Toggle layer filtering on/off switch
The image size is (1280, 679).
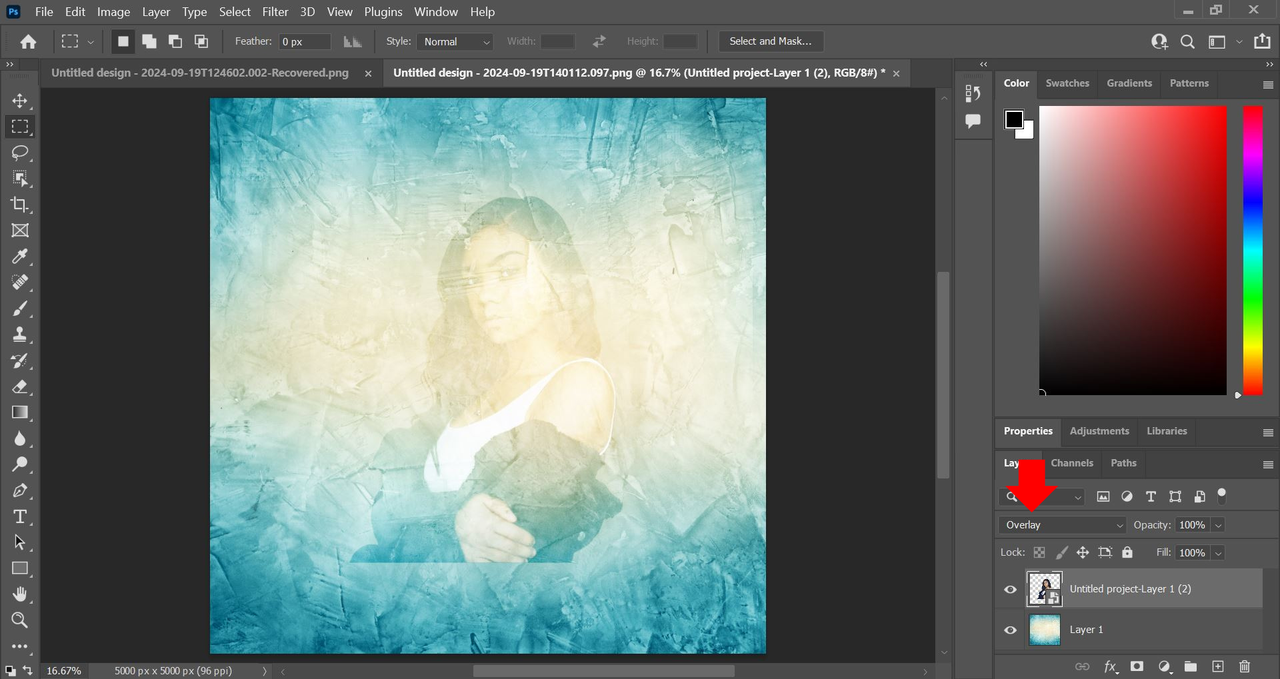point(1221,494)
